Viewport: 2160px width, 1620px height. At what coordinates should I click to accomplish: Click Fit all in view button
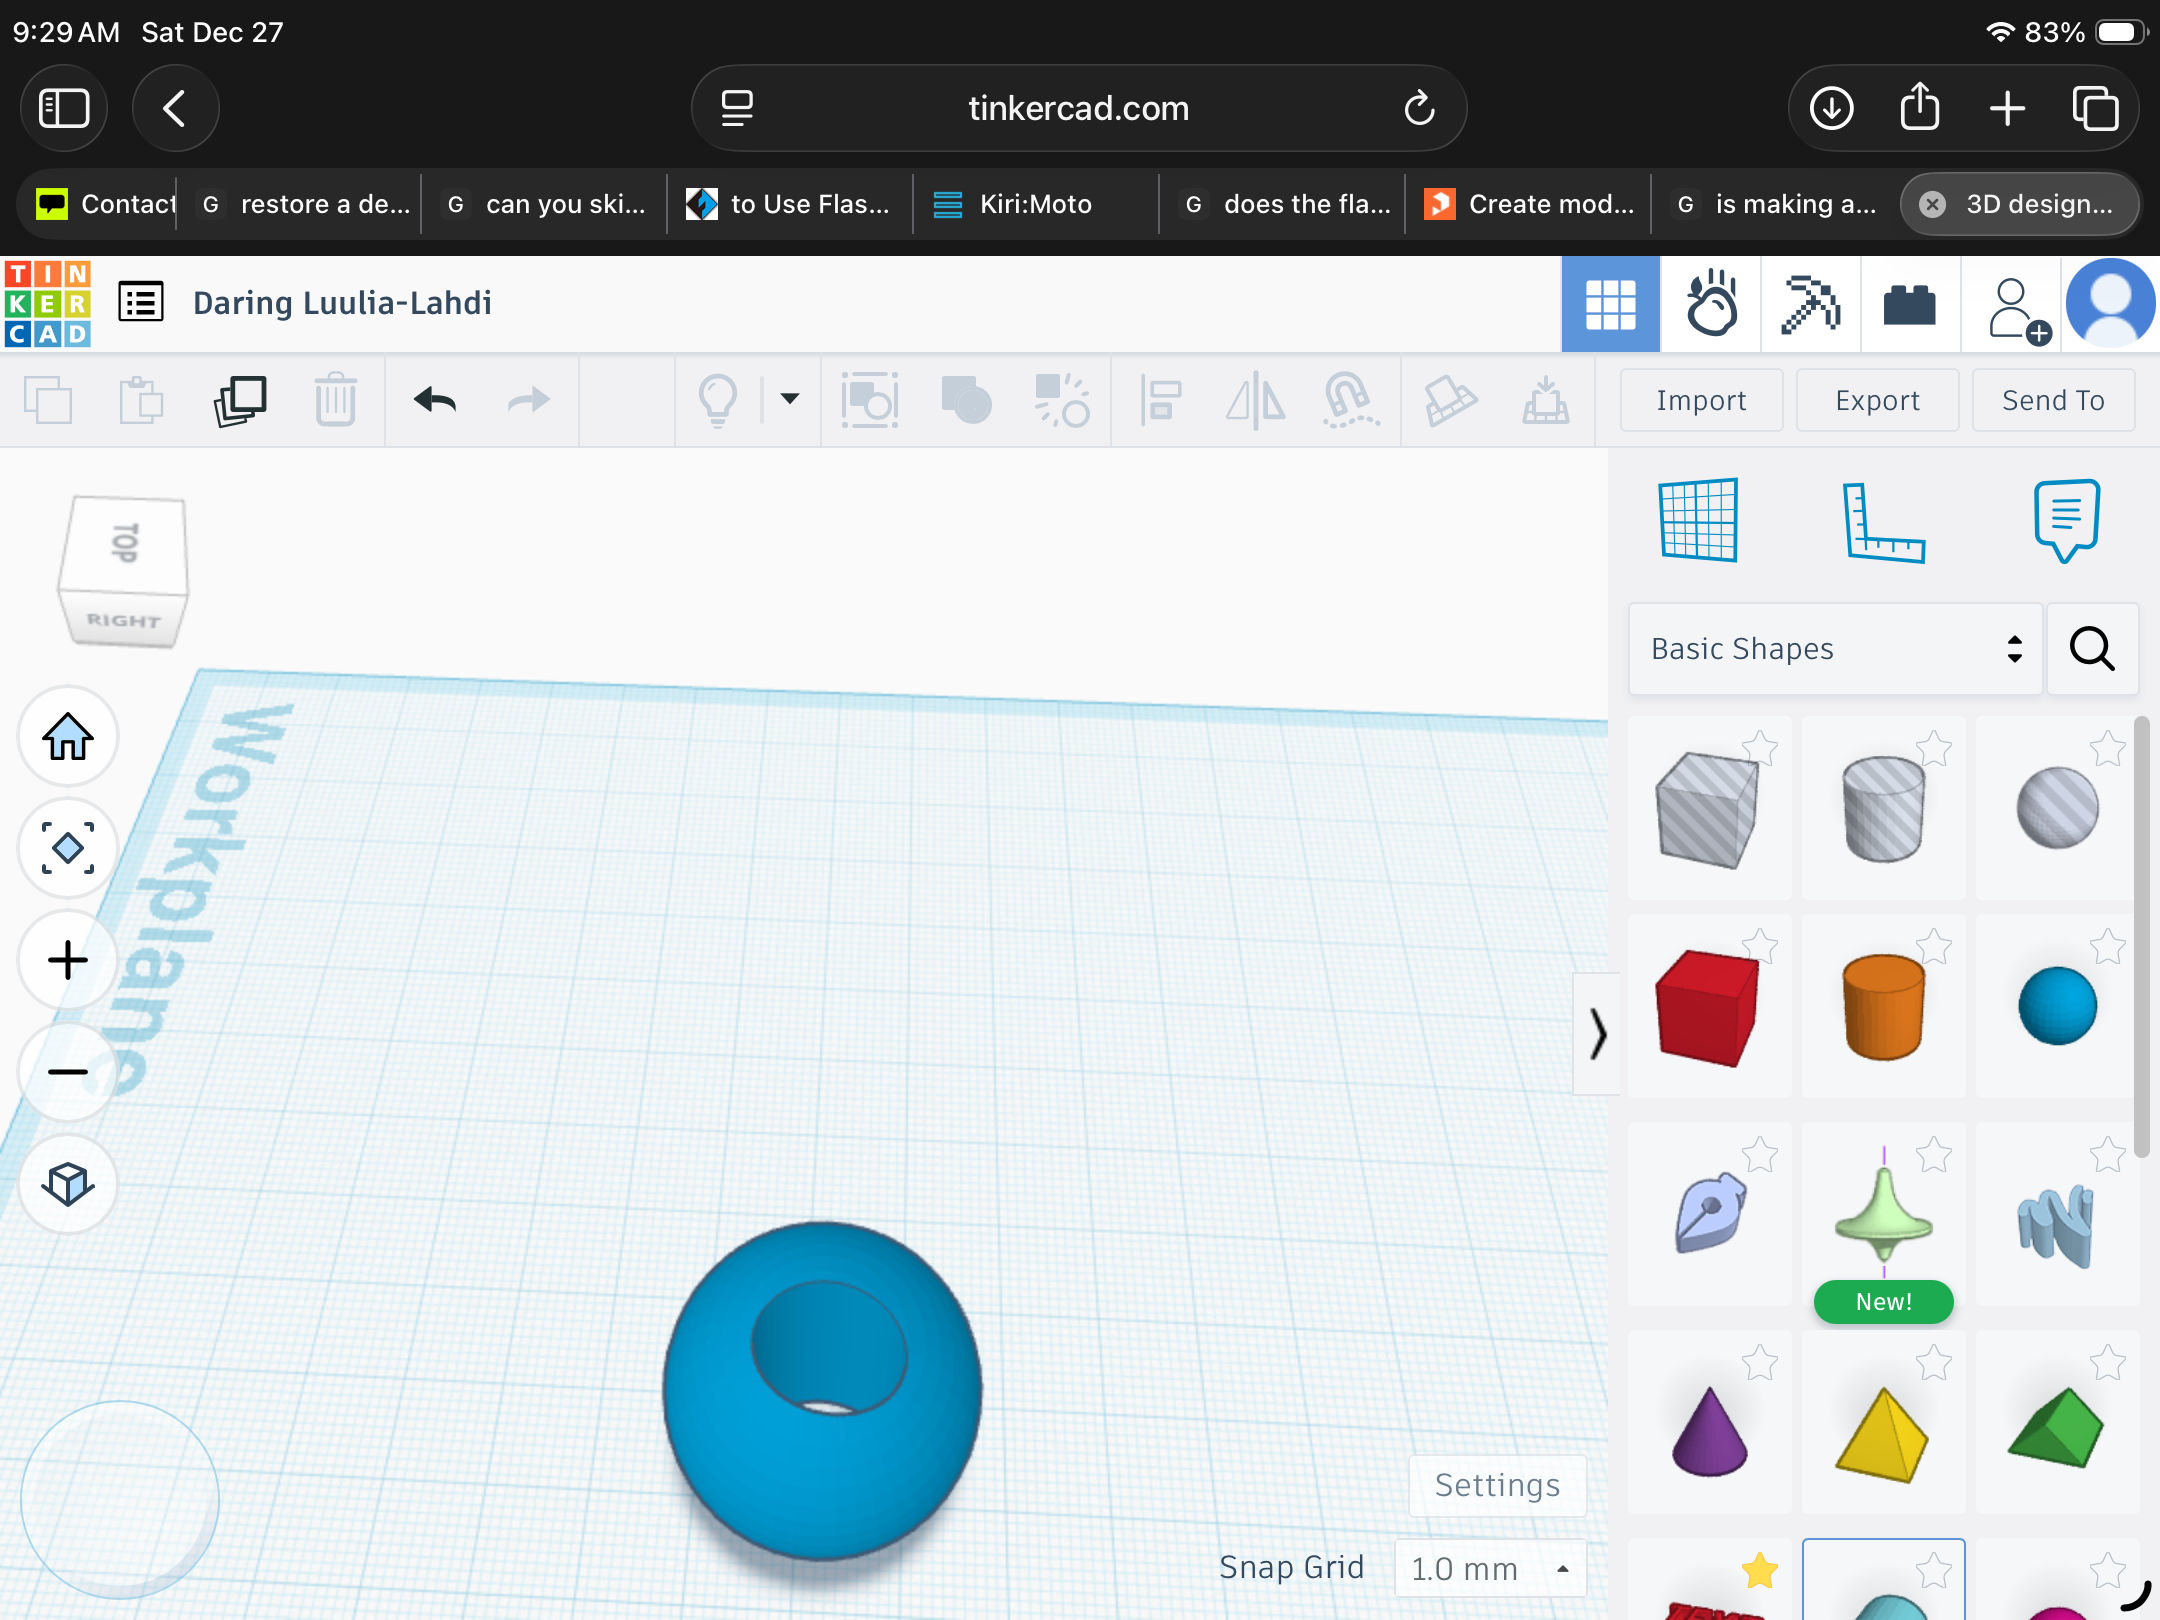click(x=68, y=848)
